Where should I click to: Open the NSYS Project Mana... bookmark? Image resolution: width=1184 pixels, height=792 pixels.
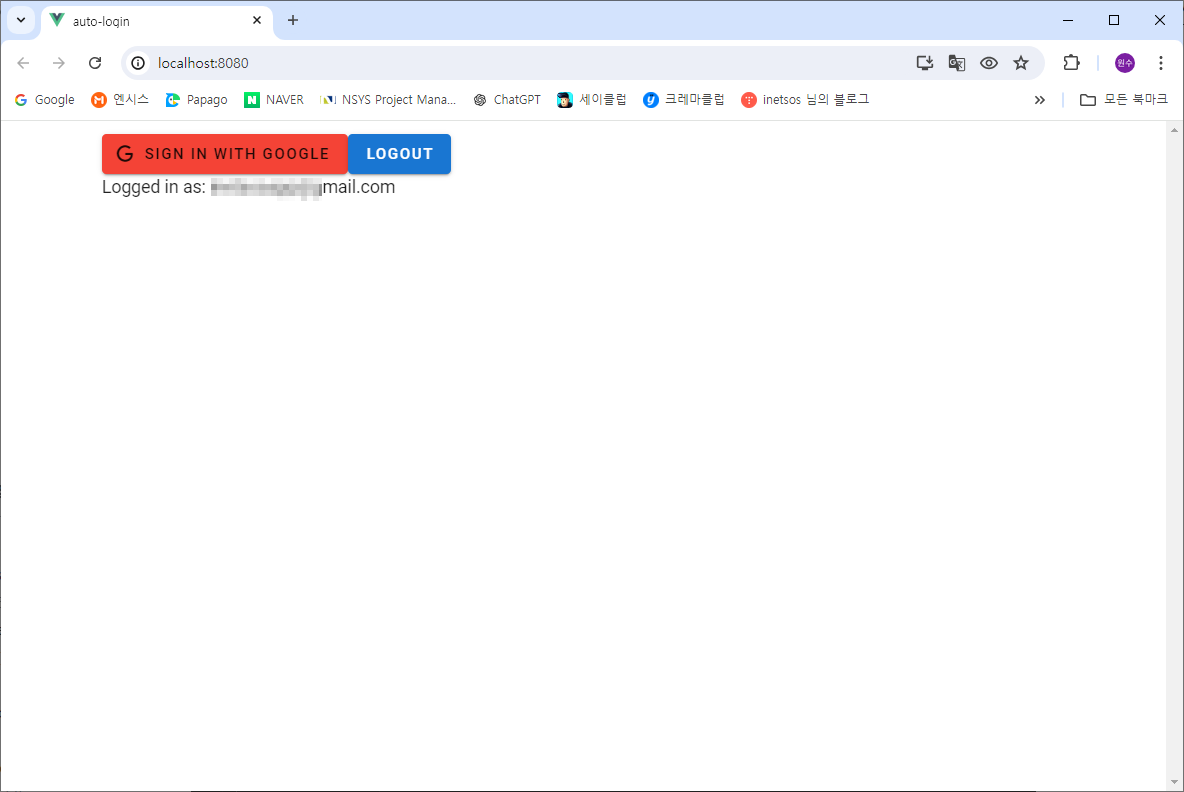[388, 100]
